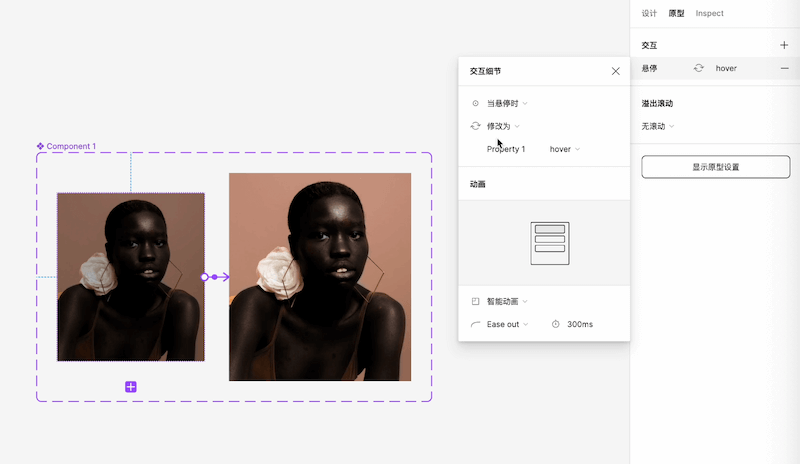Open the hover variant dropdown

(565, 149)
